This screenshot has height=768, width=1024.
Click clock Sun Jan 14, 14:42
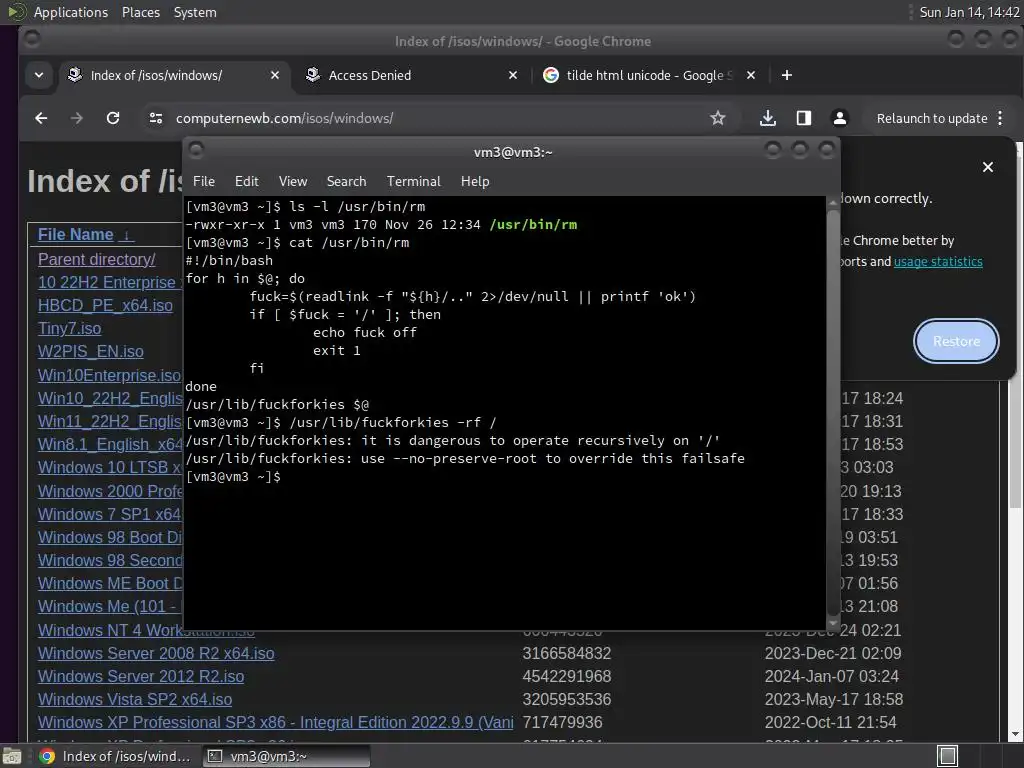[x=969, y=12]
